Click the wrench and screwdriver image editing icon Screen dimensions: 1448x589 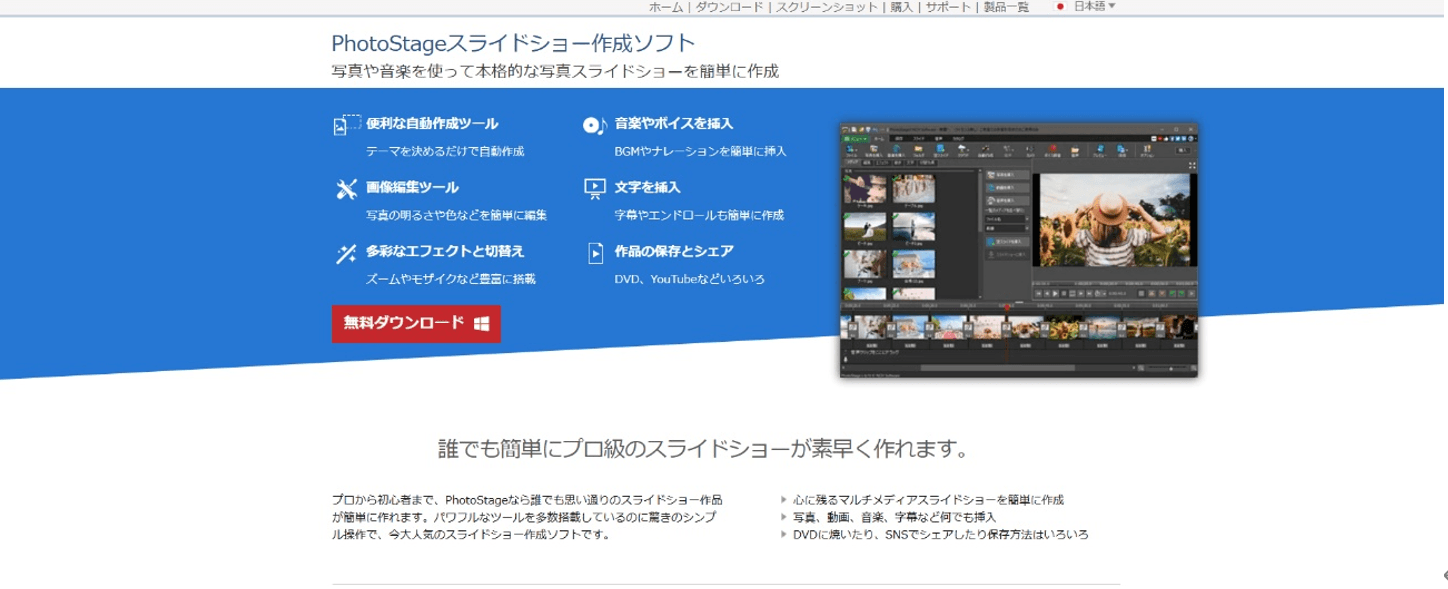point(346,189)
